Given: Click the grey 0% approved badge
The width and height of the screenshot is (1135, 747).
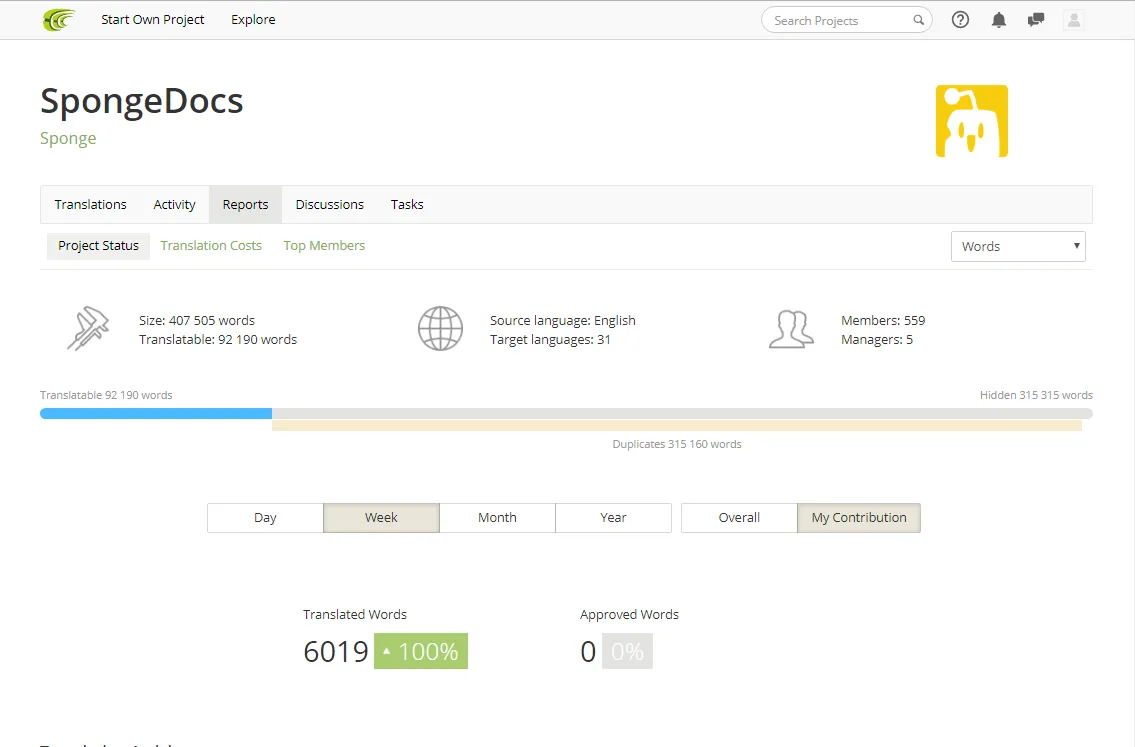Looking at the screenshot, I should (627, 651).
